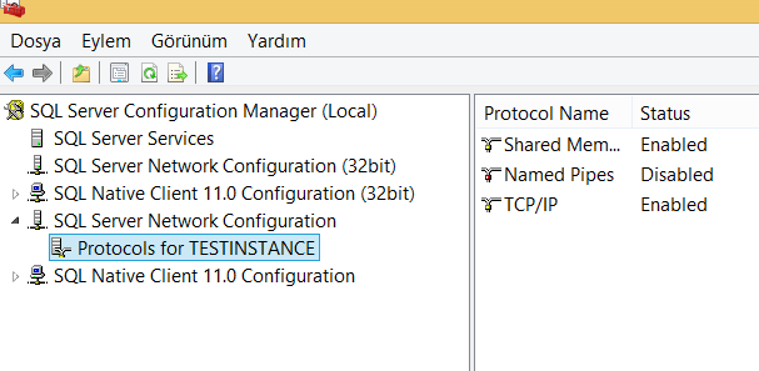Click the Refresh toolbar icon
The height and width of the screenshot is (371, 759).
tap(149, 74)
